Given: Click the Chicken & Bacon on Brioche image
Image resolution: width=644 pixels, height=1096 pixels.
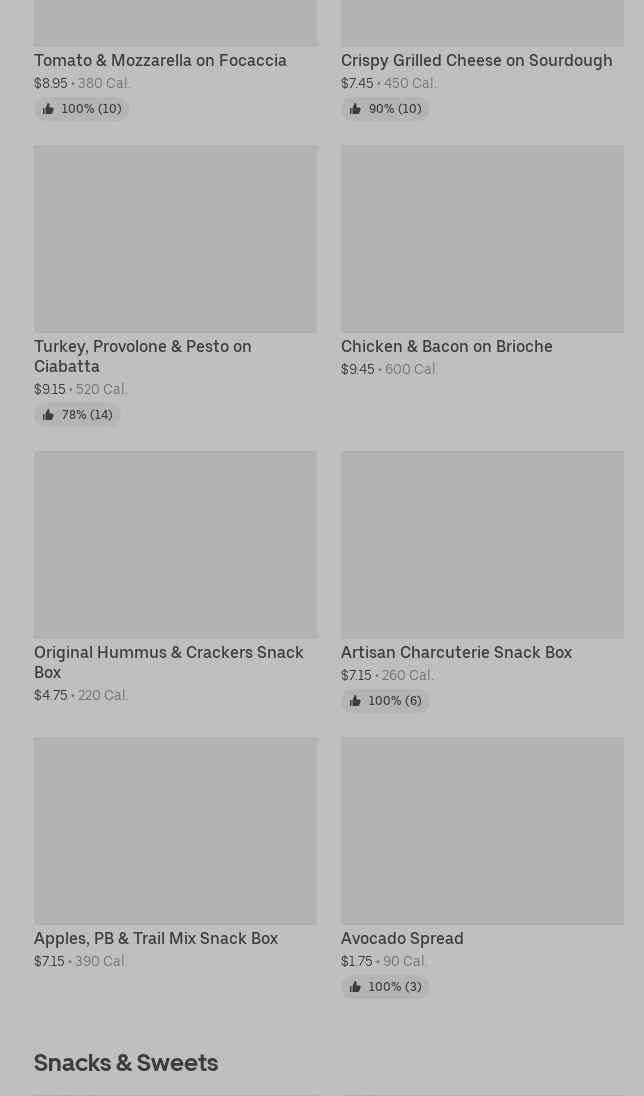Looking at the screenshot, I should pos(482,239).
